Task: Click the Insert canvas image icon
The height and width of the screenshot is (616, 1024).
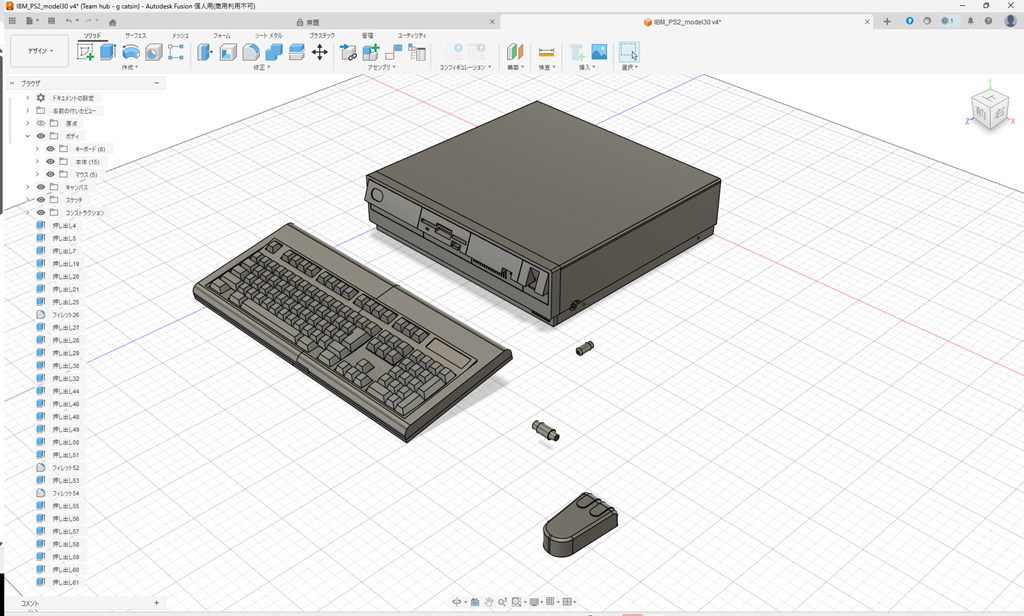Action: (599, 52)
